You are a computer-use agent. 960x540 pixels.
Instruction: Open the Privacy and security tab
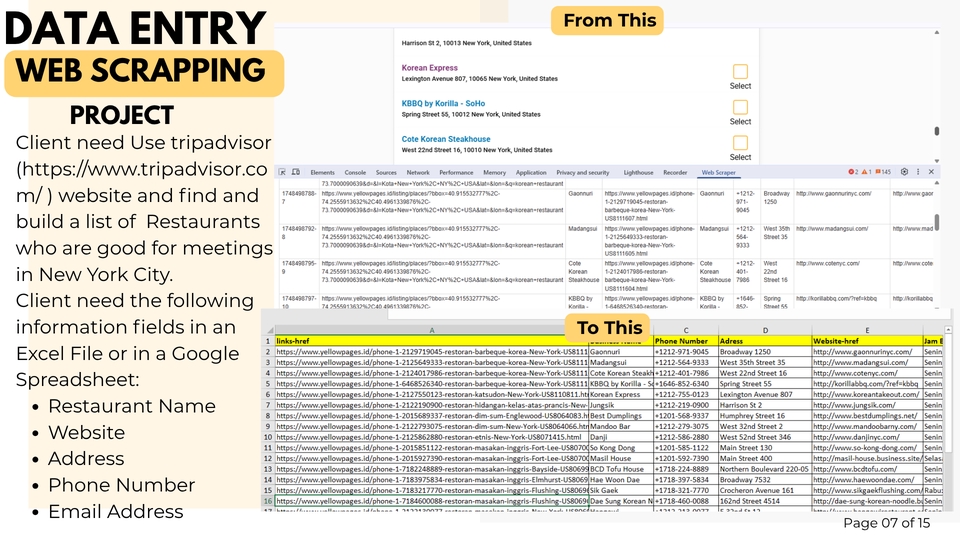[x=582, y=173]
